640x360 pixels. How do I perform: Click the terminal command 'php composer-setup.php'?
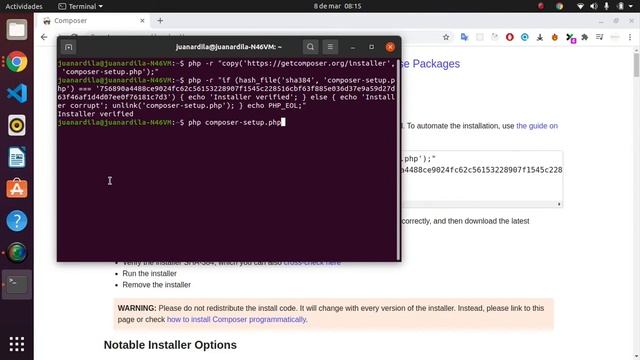[x=235, y=122]
